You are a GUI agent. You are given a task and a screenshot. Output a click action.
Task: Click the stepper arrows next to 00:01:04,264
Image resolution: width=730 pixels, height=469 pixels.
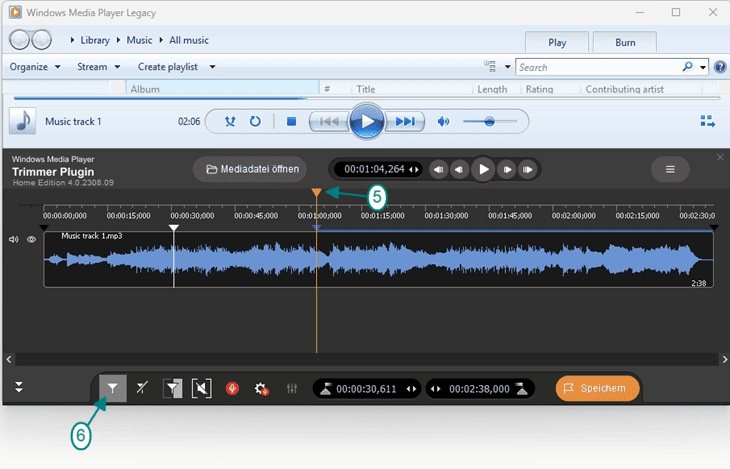[x=413, y=170]
